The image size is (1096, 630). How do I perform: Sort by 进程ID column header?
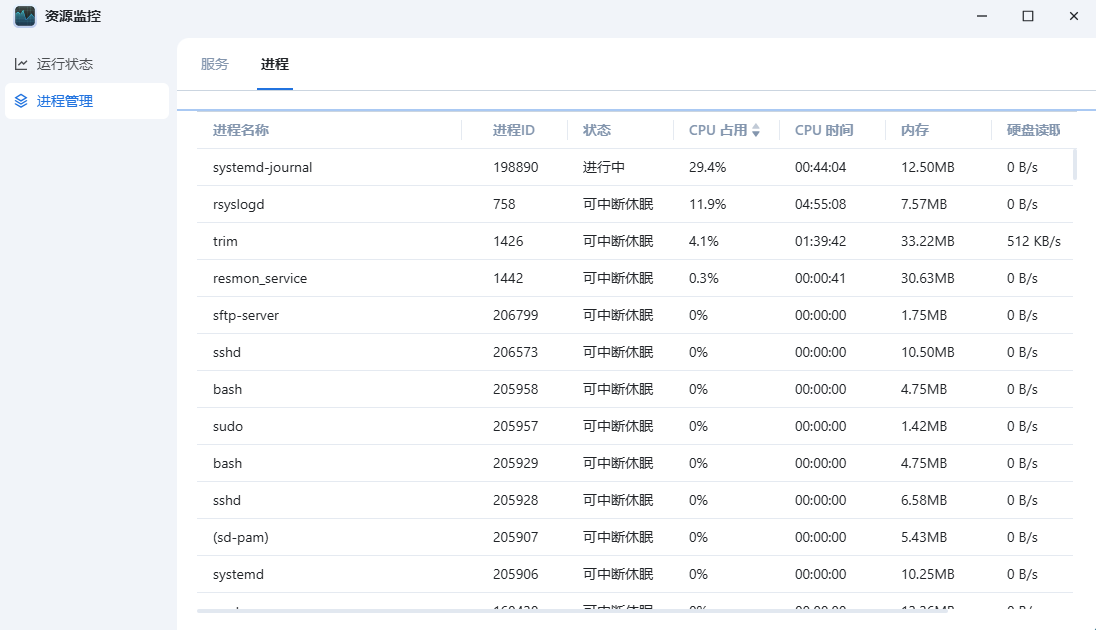tap(514, 130)
